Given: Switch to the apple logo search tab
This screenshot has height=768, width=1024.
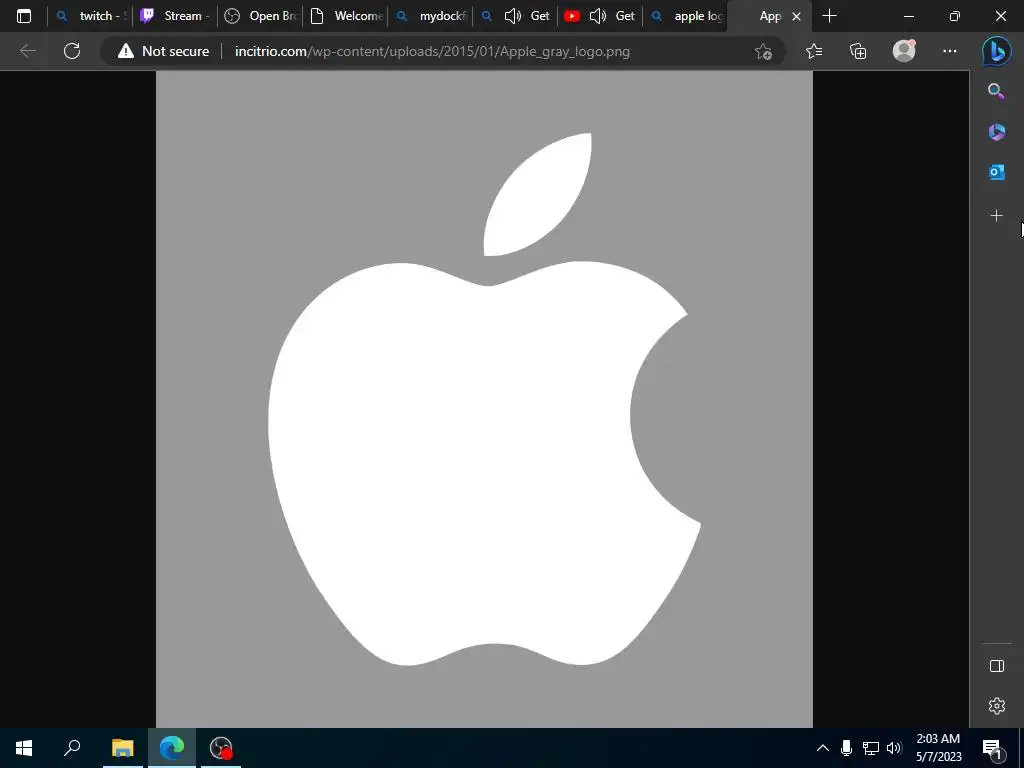Looking at the screenshot, I should 685,16.
